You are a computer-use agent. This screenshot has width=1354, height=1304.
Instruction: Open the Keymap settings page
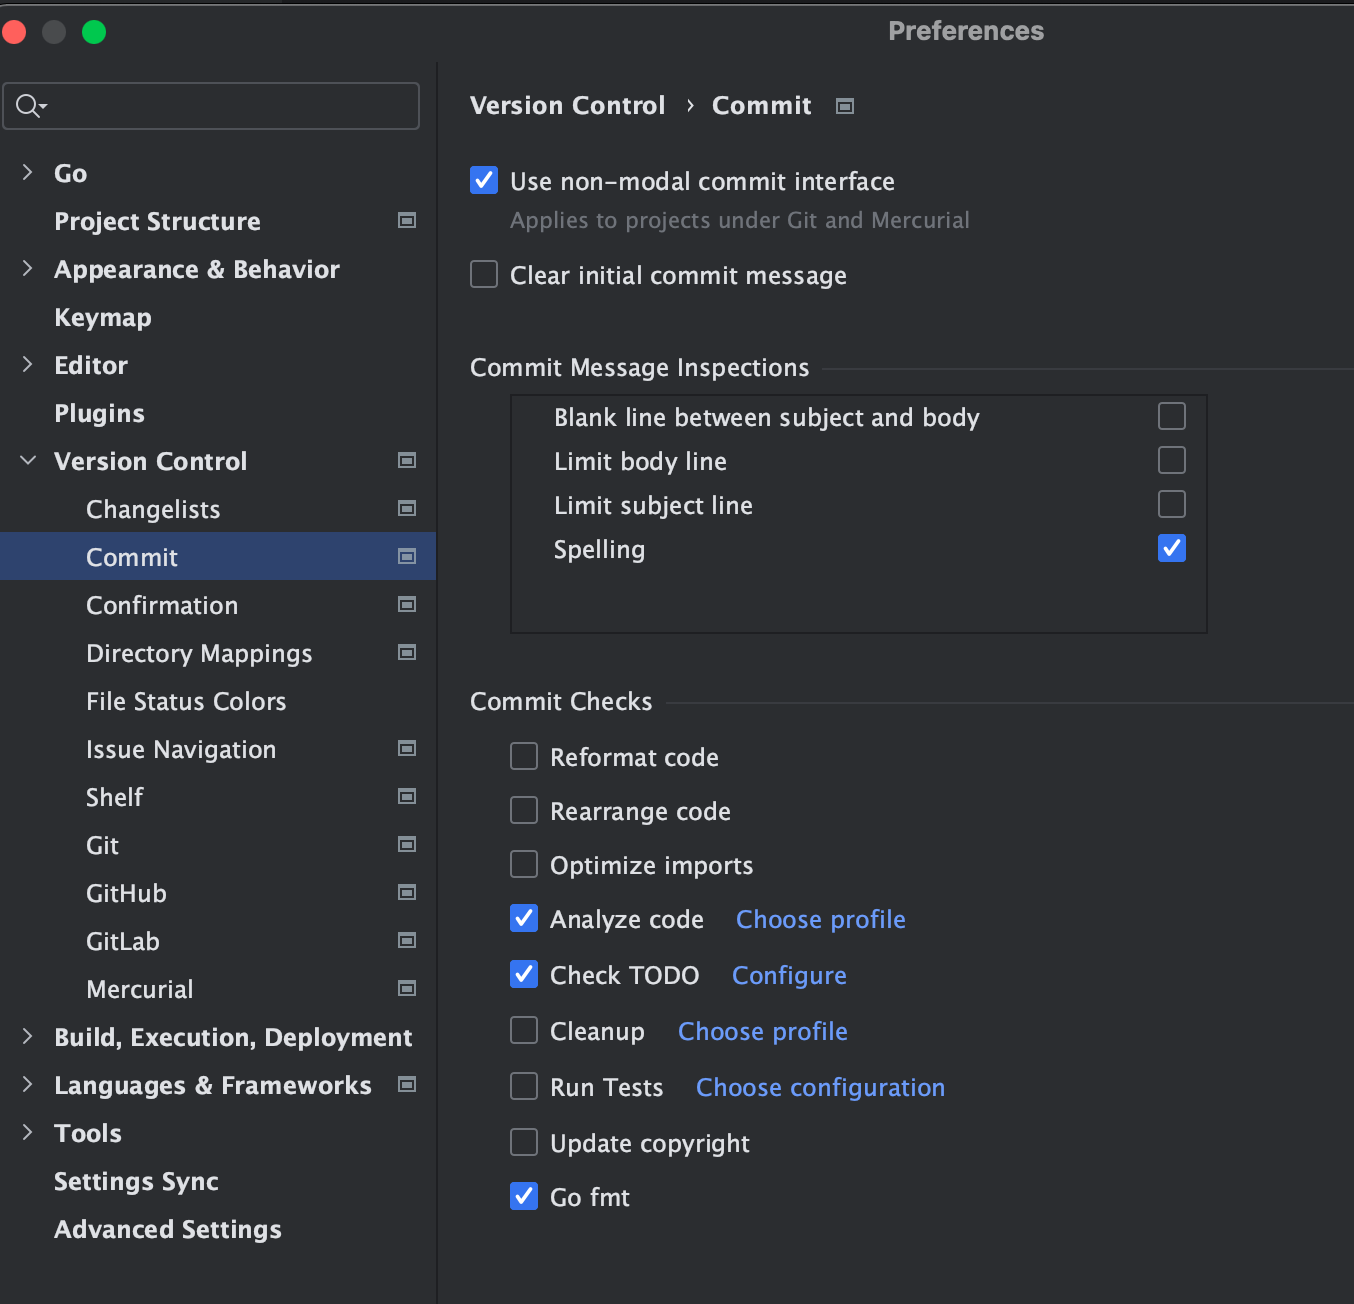[103, 317]
